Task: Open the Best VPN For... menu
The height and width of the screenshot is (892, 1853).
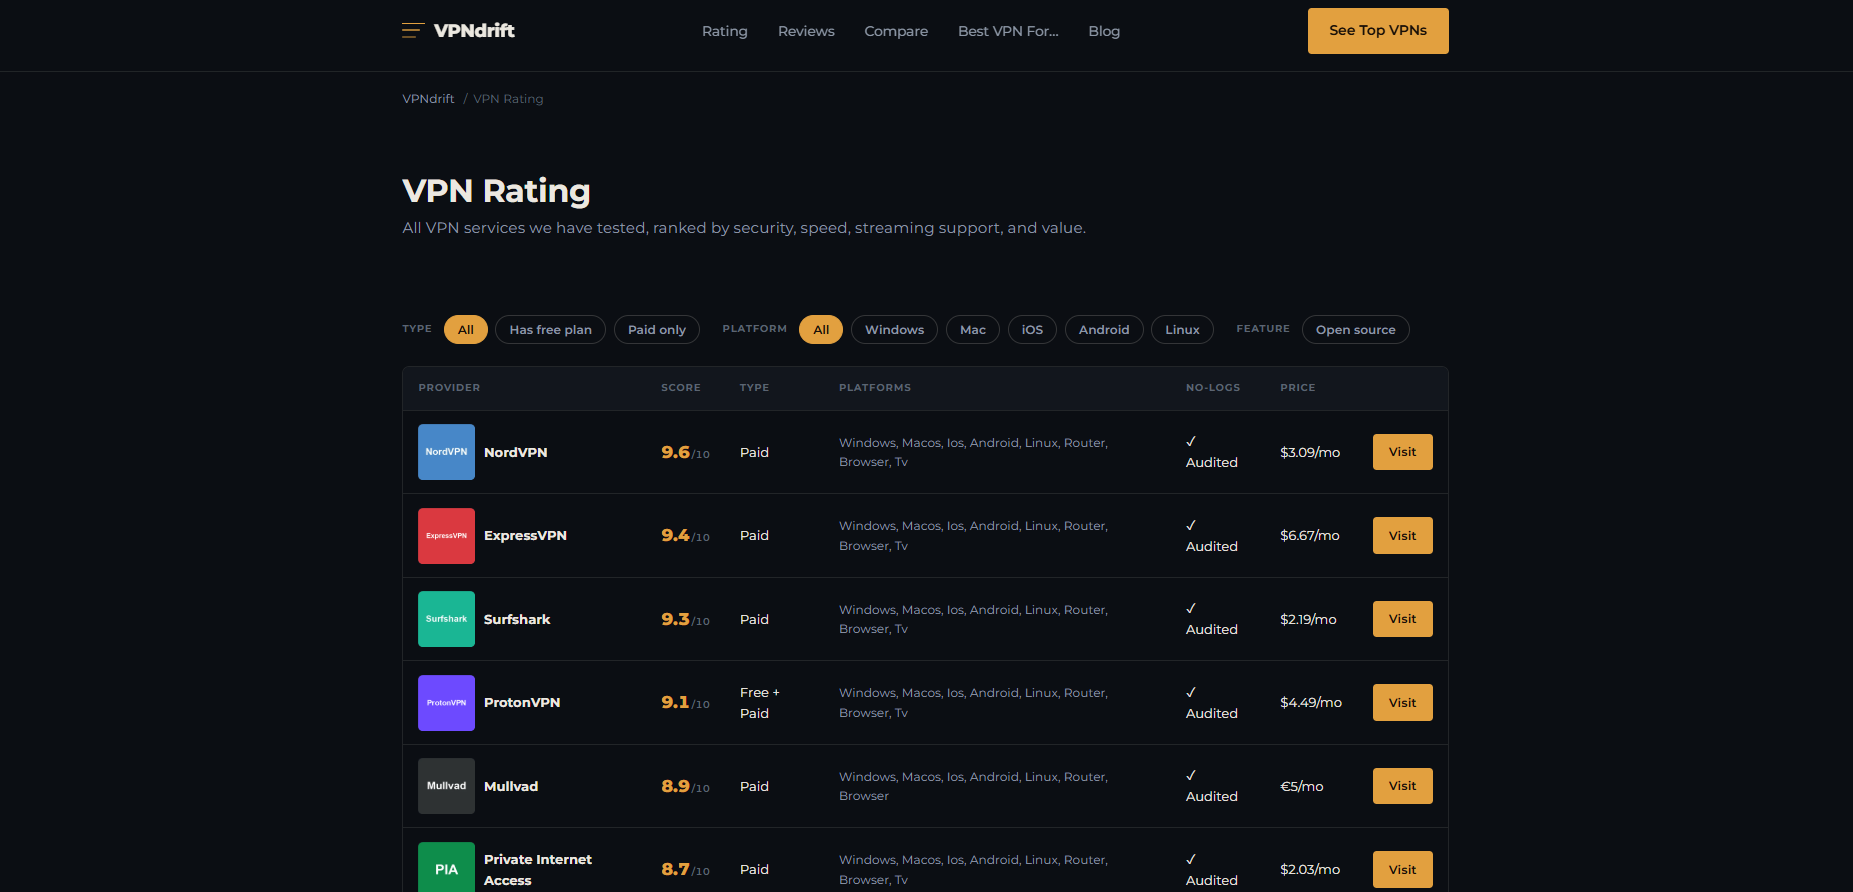Action: pos(1008,31)
